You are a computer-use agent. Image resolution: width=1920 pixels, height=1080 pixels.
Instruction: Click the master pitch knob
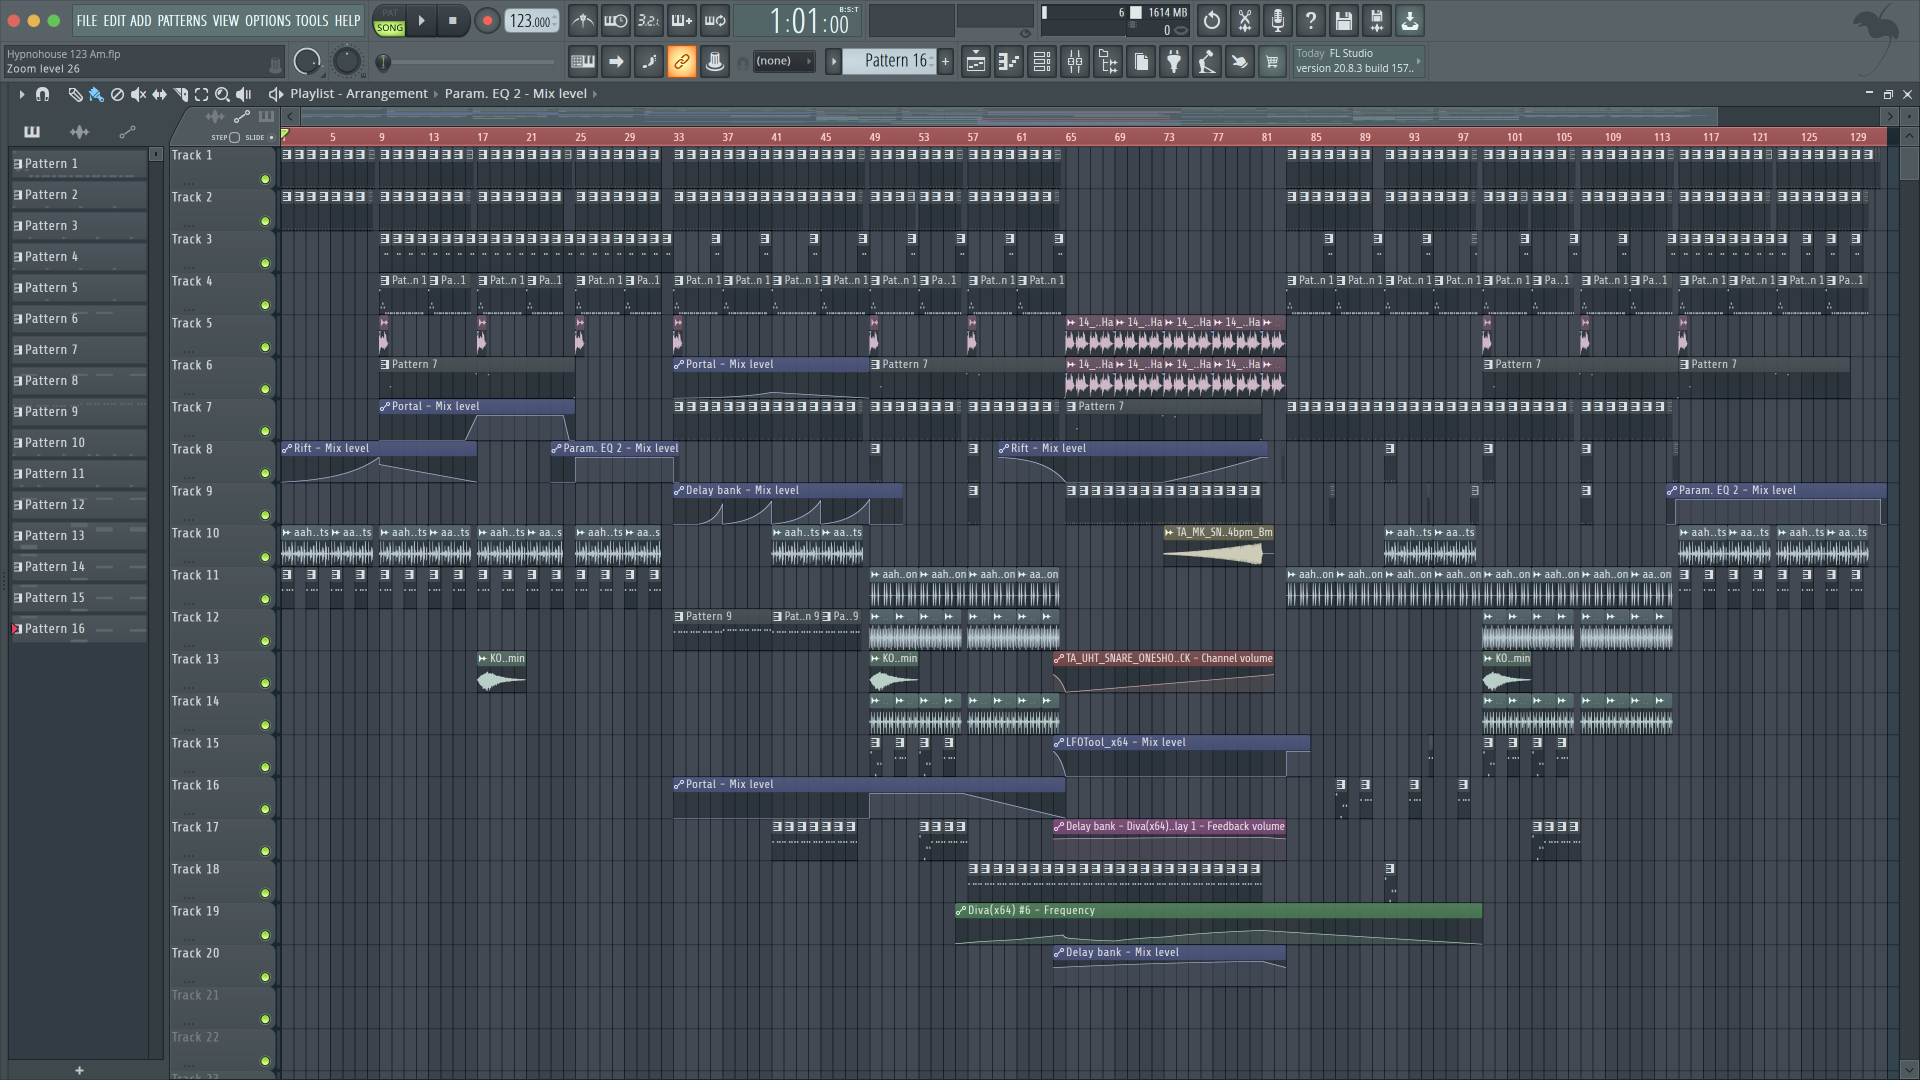pos(346,62)
